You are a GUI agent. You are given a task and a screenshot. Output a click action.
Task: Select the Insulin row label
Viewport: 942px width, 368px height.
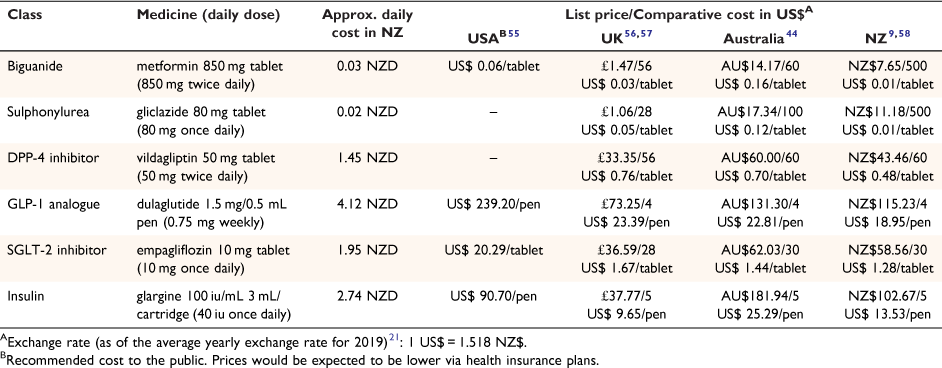tap(25, 296)
